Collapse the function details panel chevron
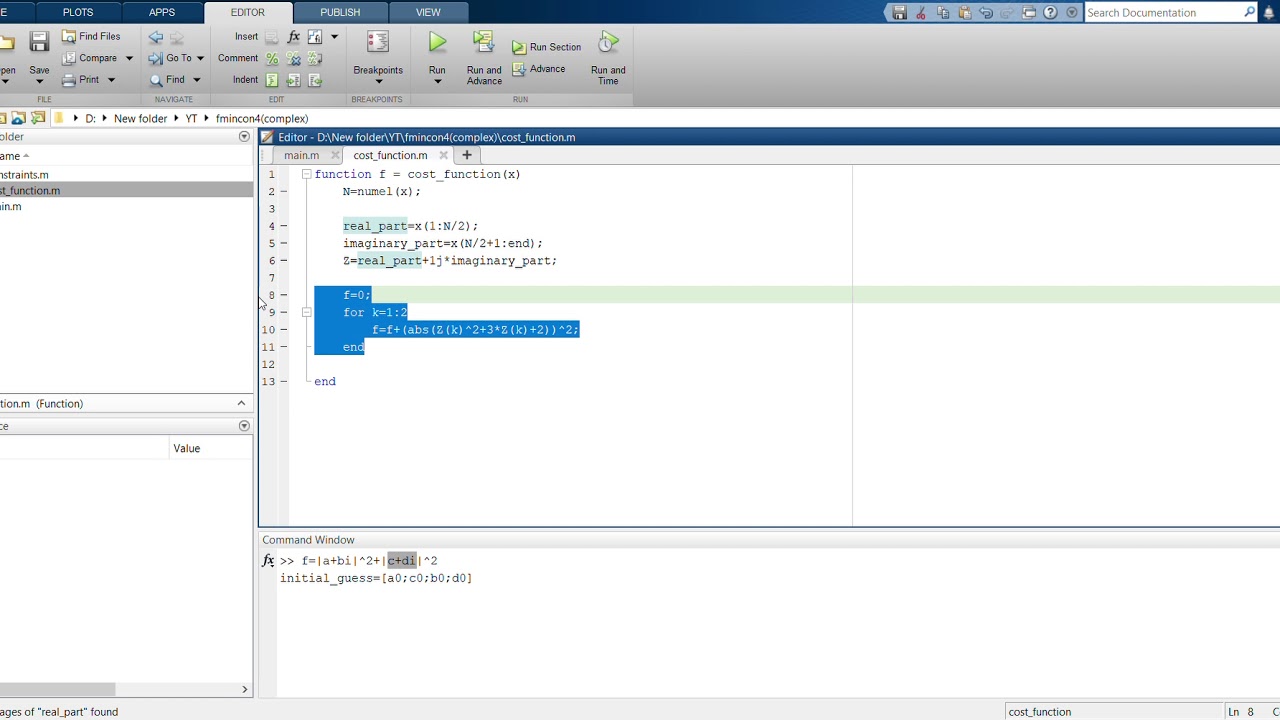Image resolution: width=1280 pixels, height=720 pixels. pos(241,403)
